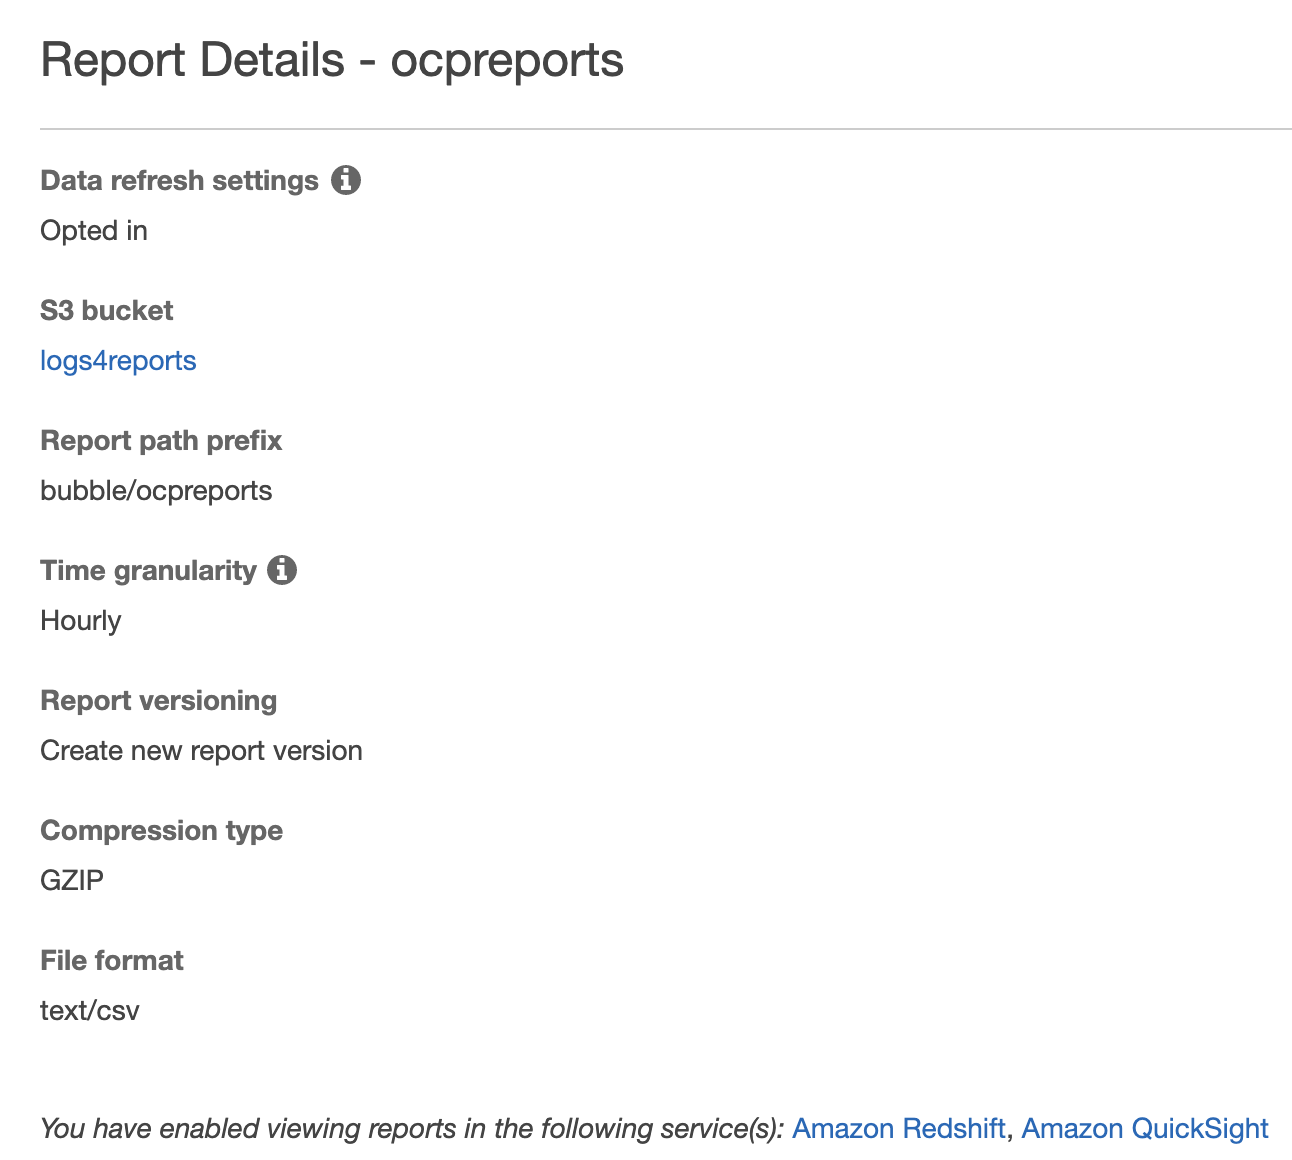
Task: Click the Compression type label
Action: 161,831
